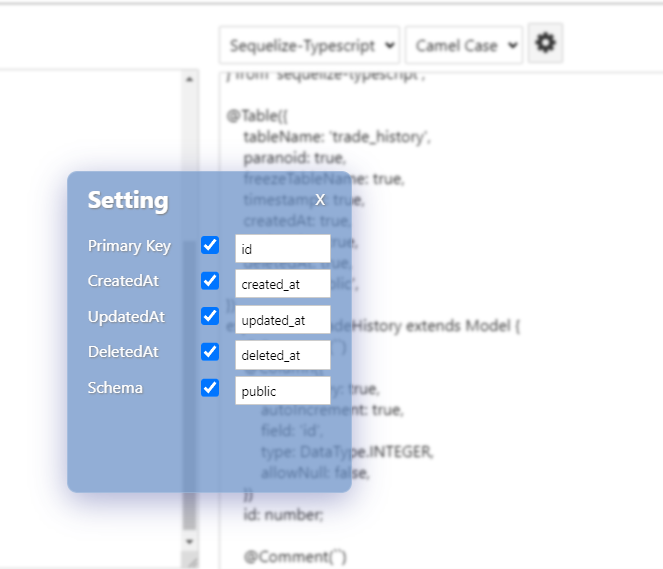
Task: Toggle the Primary Key checkbox
Action: (210, 245)
